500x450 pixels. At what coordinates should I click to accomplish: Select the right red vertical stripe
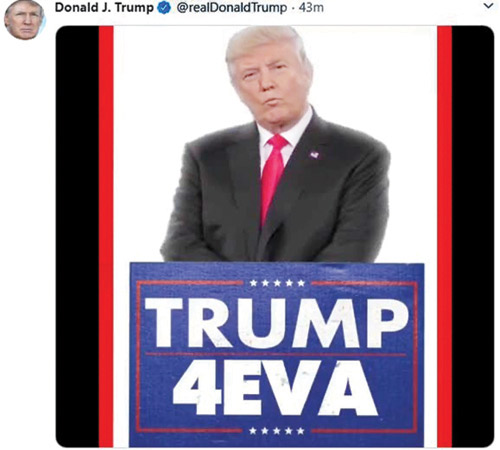tap(445, 236)
